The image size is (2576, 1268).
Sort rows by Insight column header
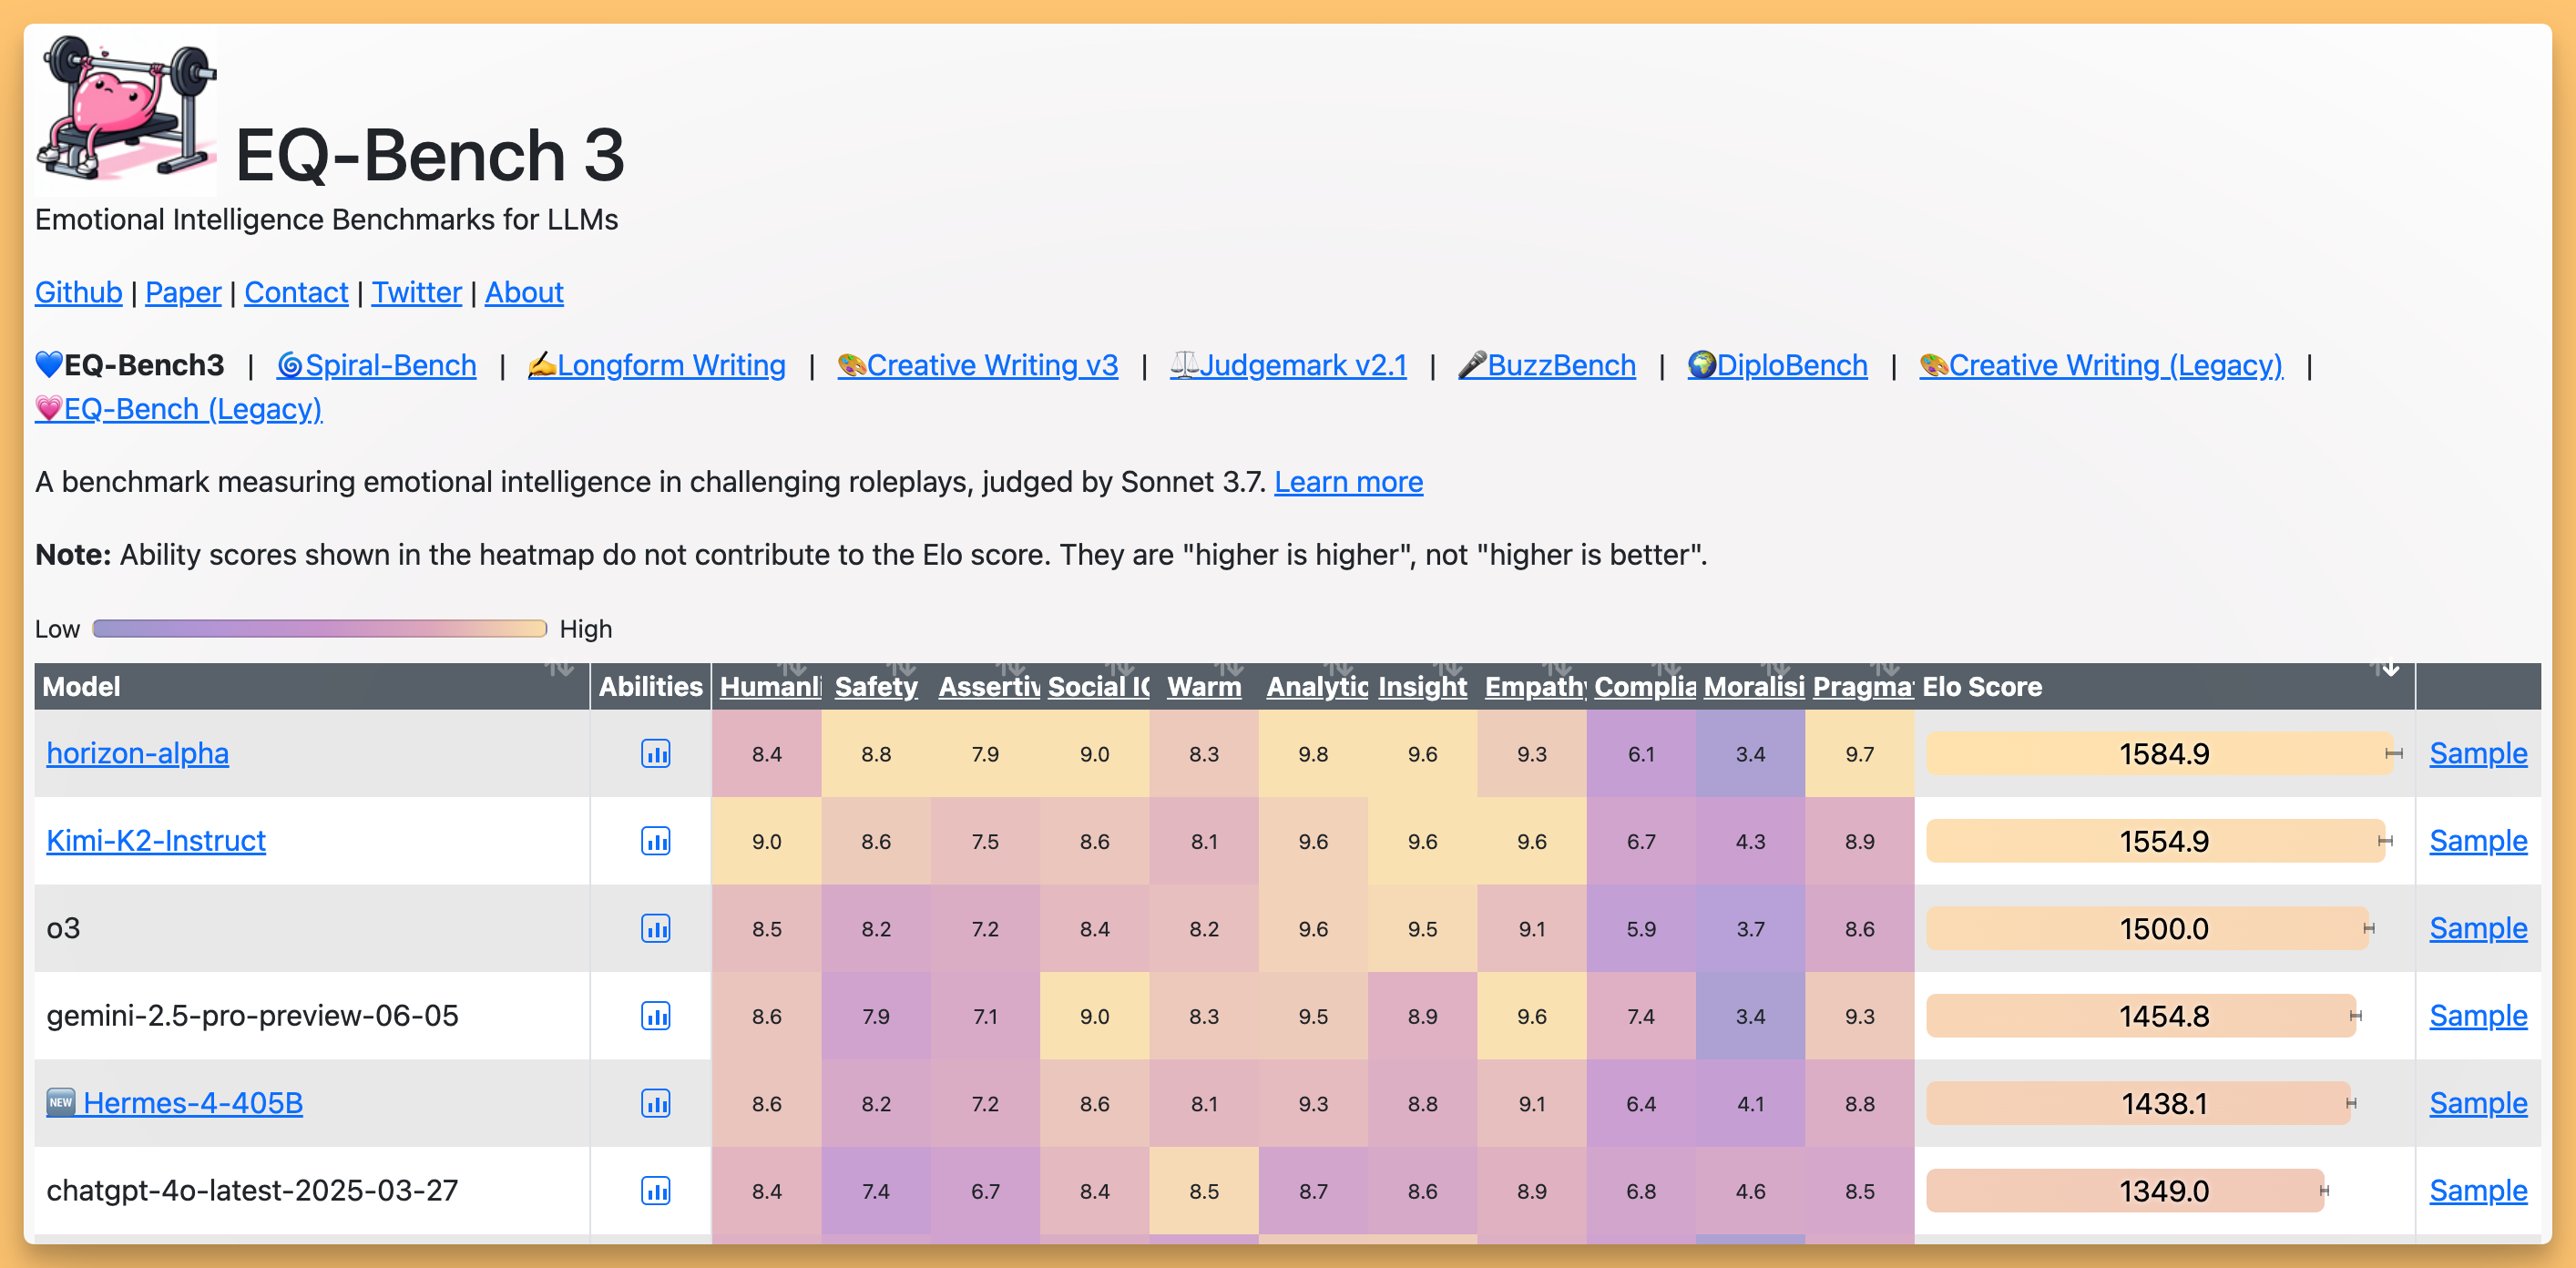[1421, 687]
